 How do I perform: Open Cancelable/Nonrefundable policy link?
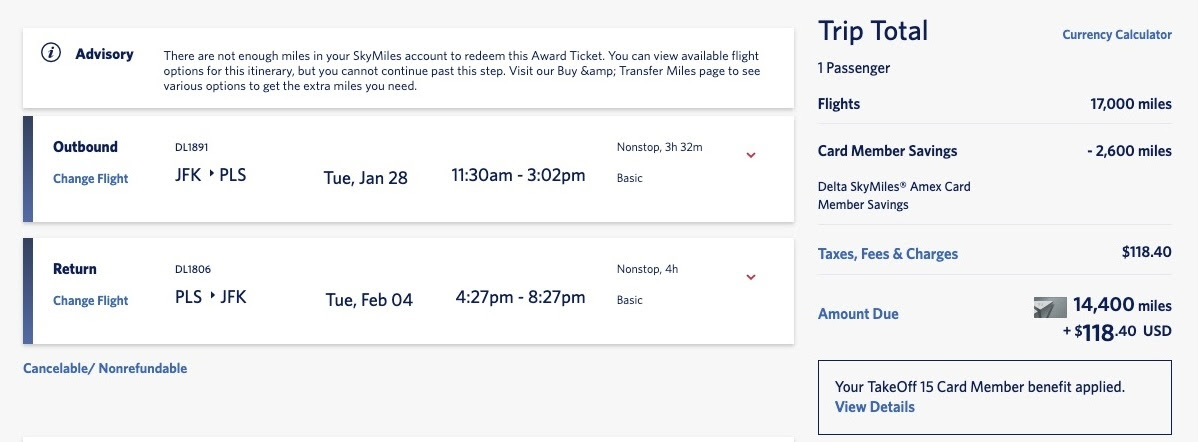[x=105, y=368]
